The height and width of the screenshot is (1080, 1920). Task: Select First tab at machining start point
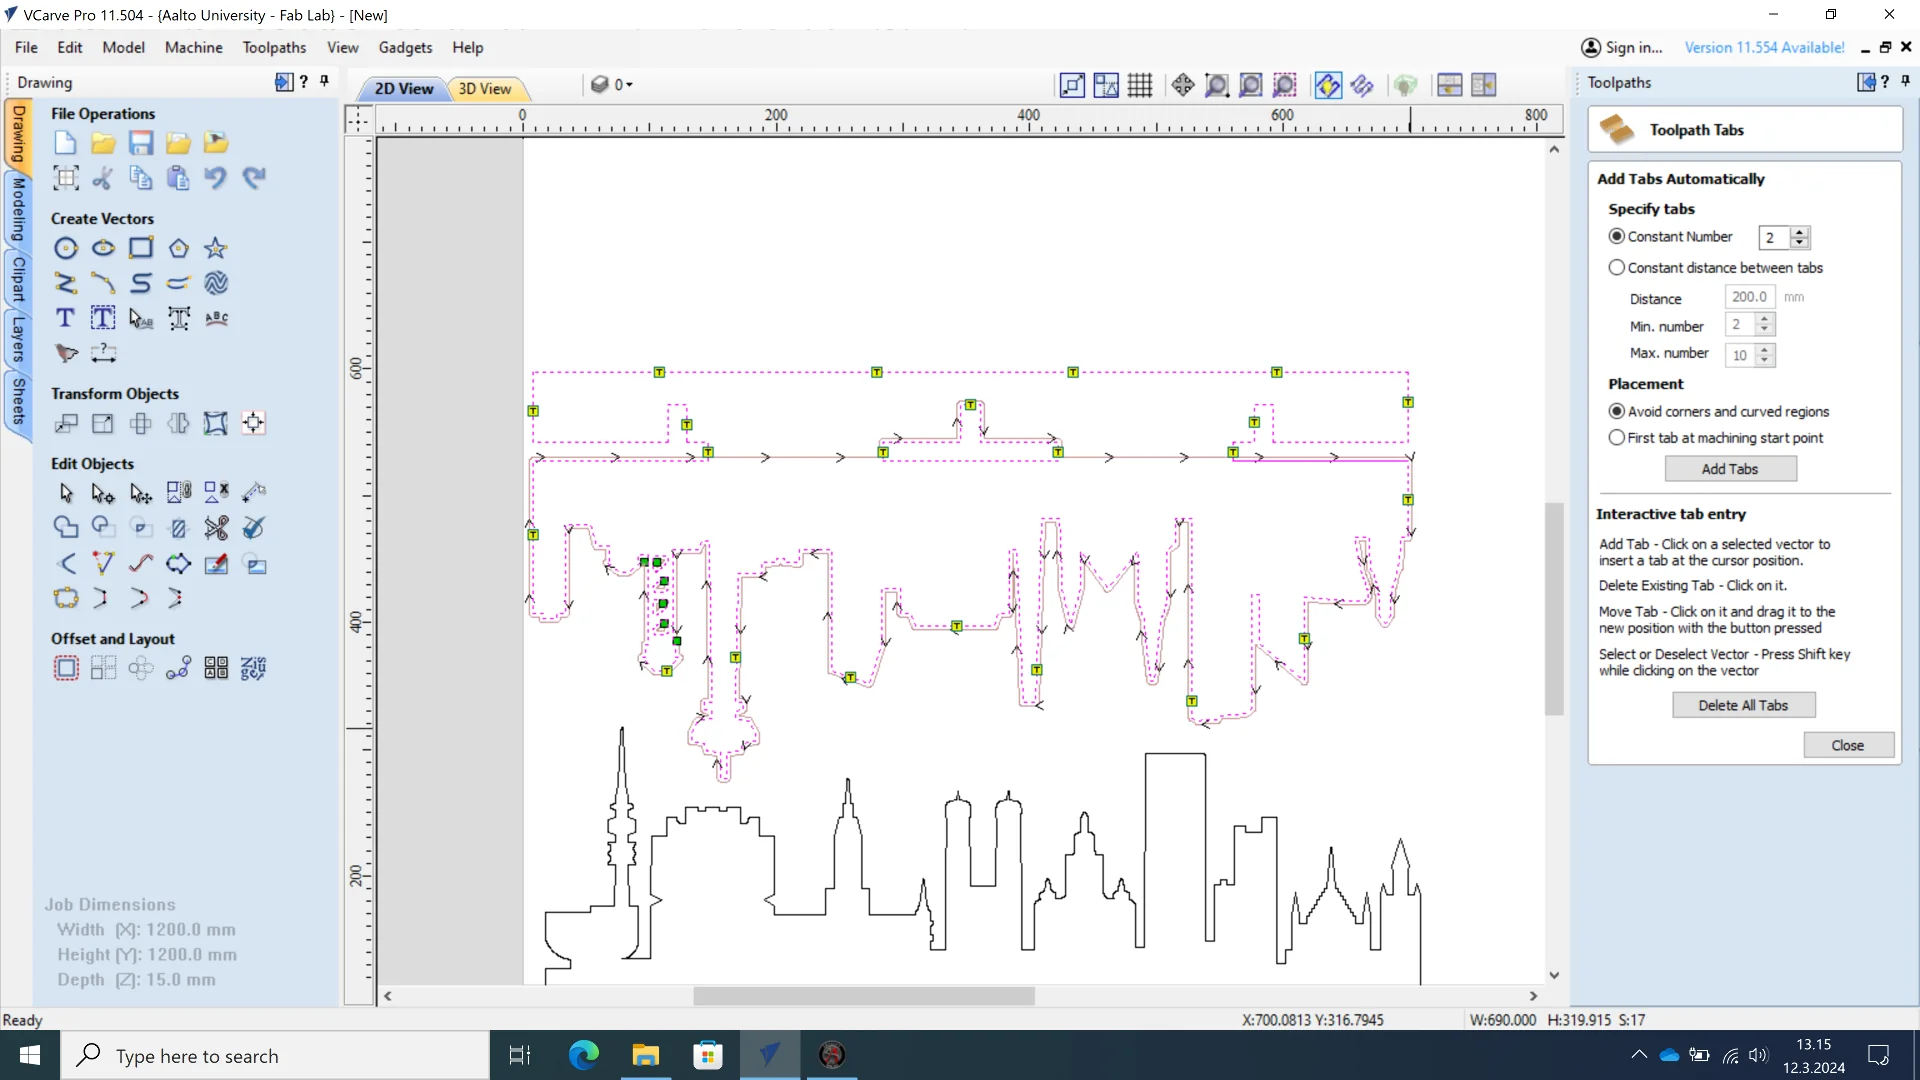1617,438
